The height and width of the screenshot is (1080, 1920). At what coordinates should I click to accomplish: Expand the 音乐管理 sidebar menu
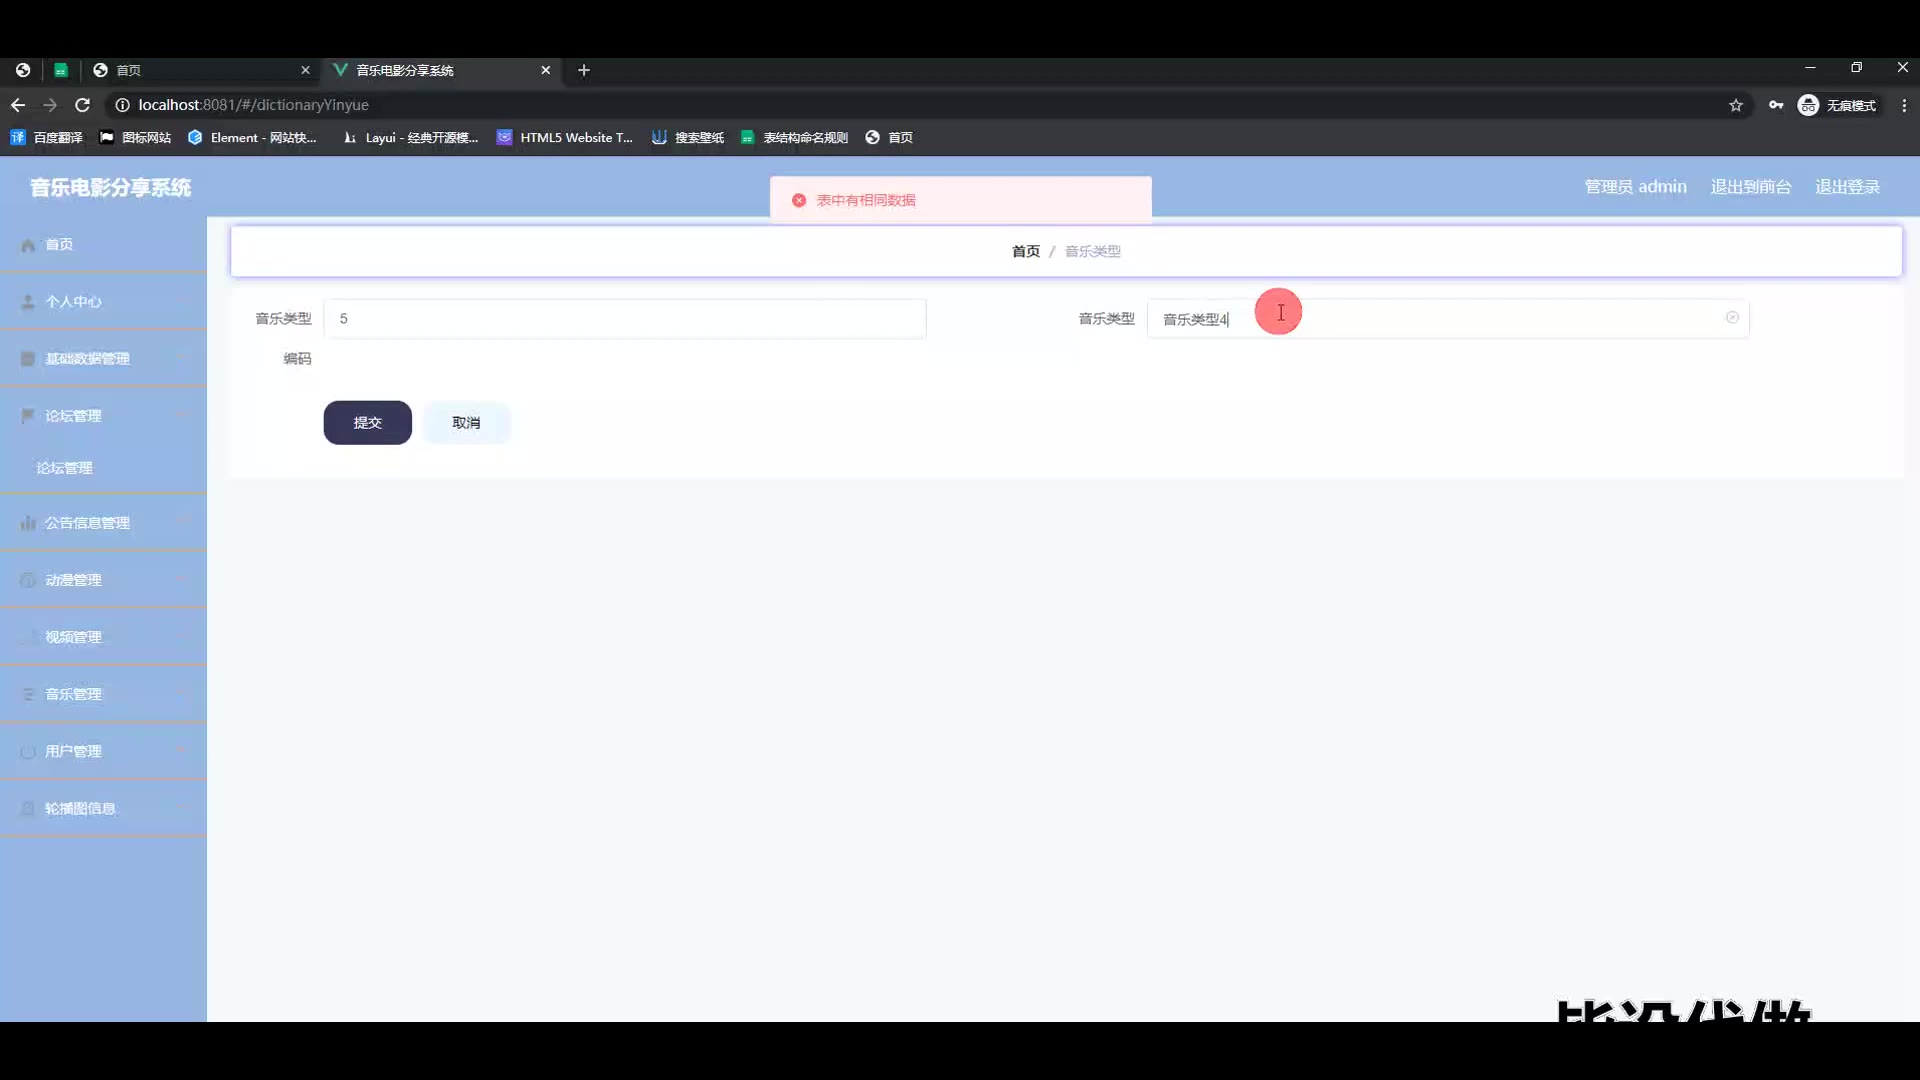coord(74,694)
